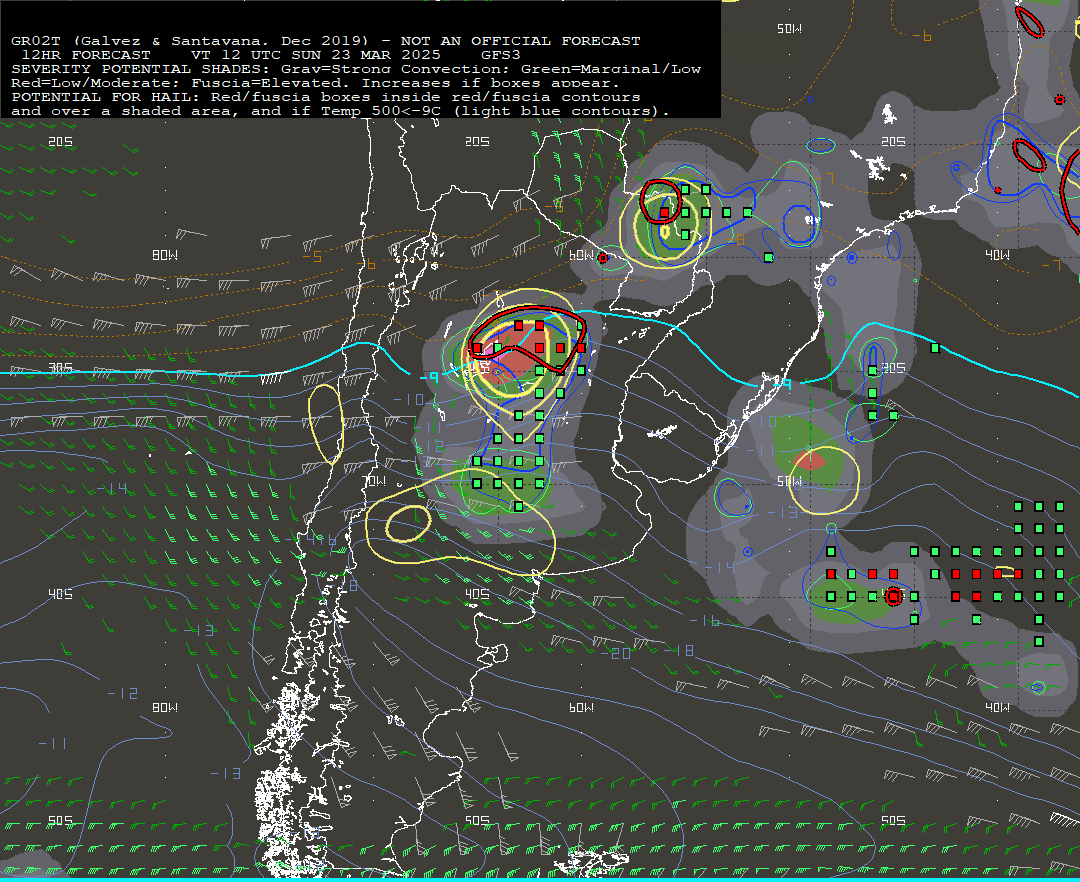
Task: Select the valid time 'VT 12 UTC SUN 23 MAR 2025'
Action: click(315, 54)
